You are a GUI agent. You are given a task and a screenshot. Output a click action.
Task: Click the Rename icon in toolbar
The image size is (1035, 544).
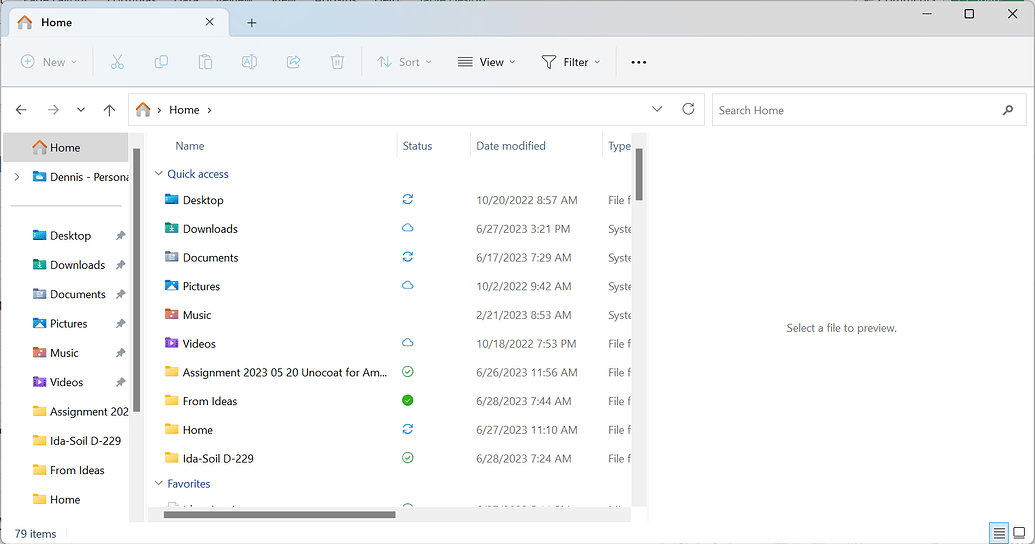pos(250,62)
